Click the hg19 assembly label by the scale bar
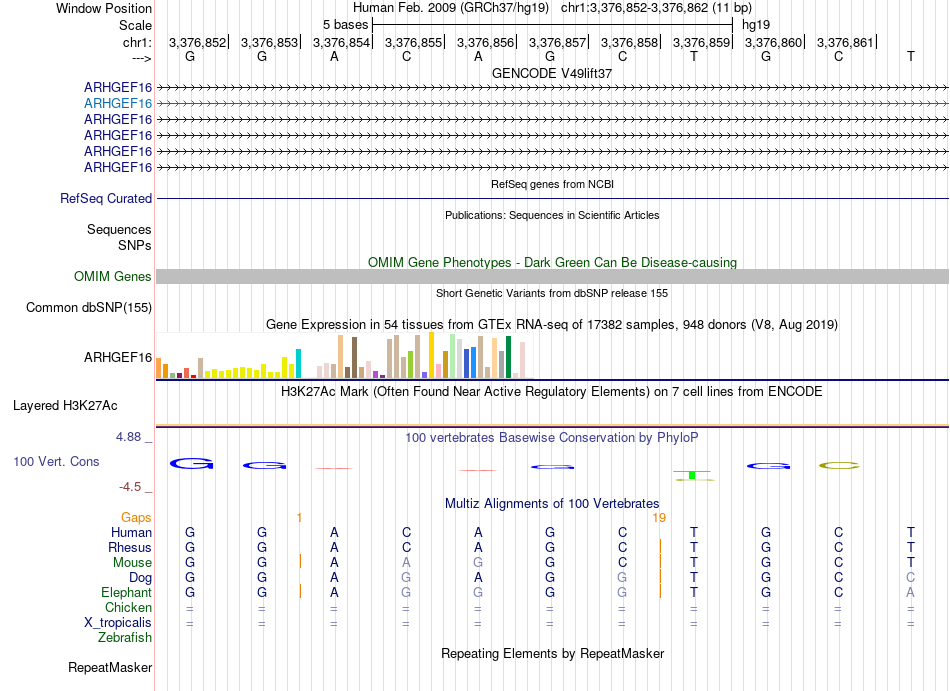950x691 pixels. pyautogui.click(x=756, y=25)
